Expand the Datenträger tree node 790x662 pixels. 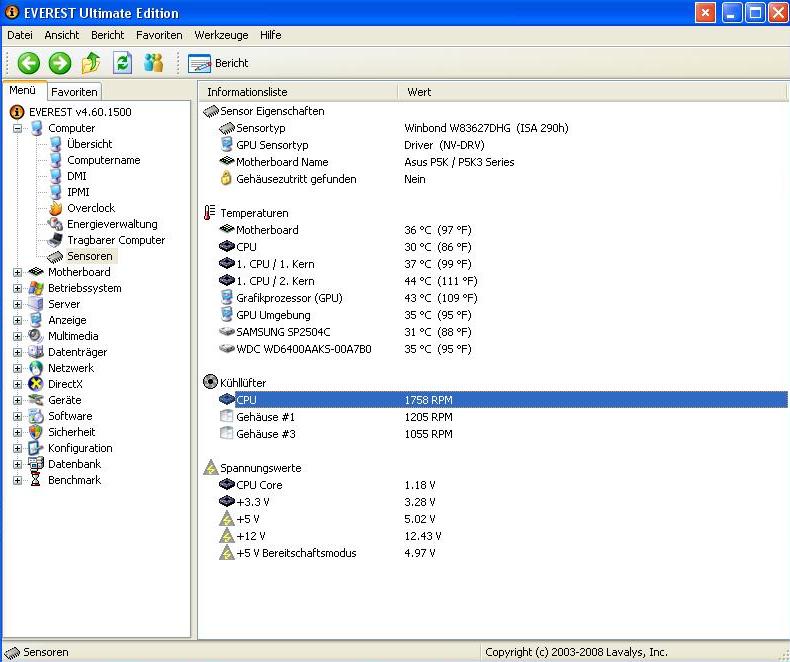click(x=18, y=353)
